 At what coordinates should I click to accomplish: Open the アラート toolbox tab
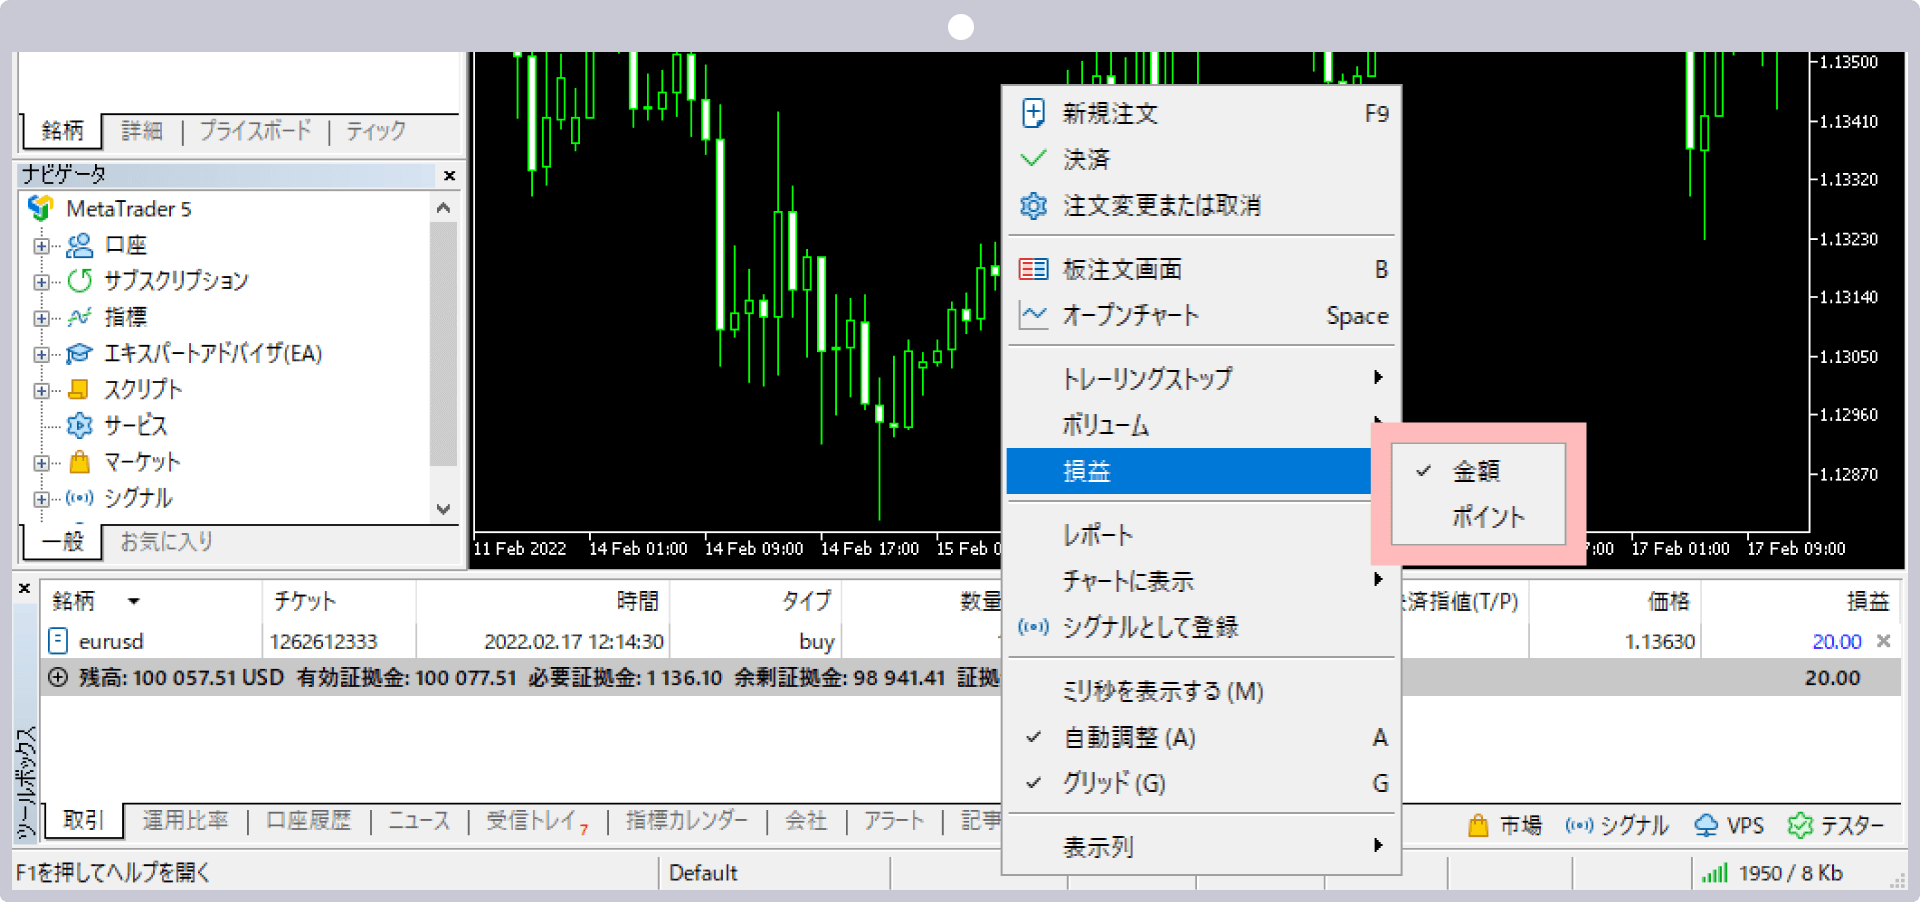(x=893, y=821)
